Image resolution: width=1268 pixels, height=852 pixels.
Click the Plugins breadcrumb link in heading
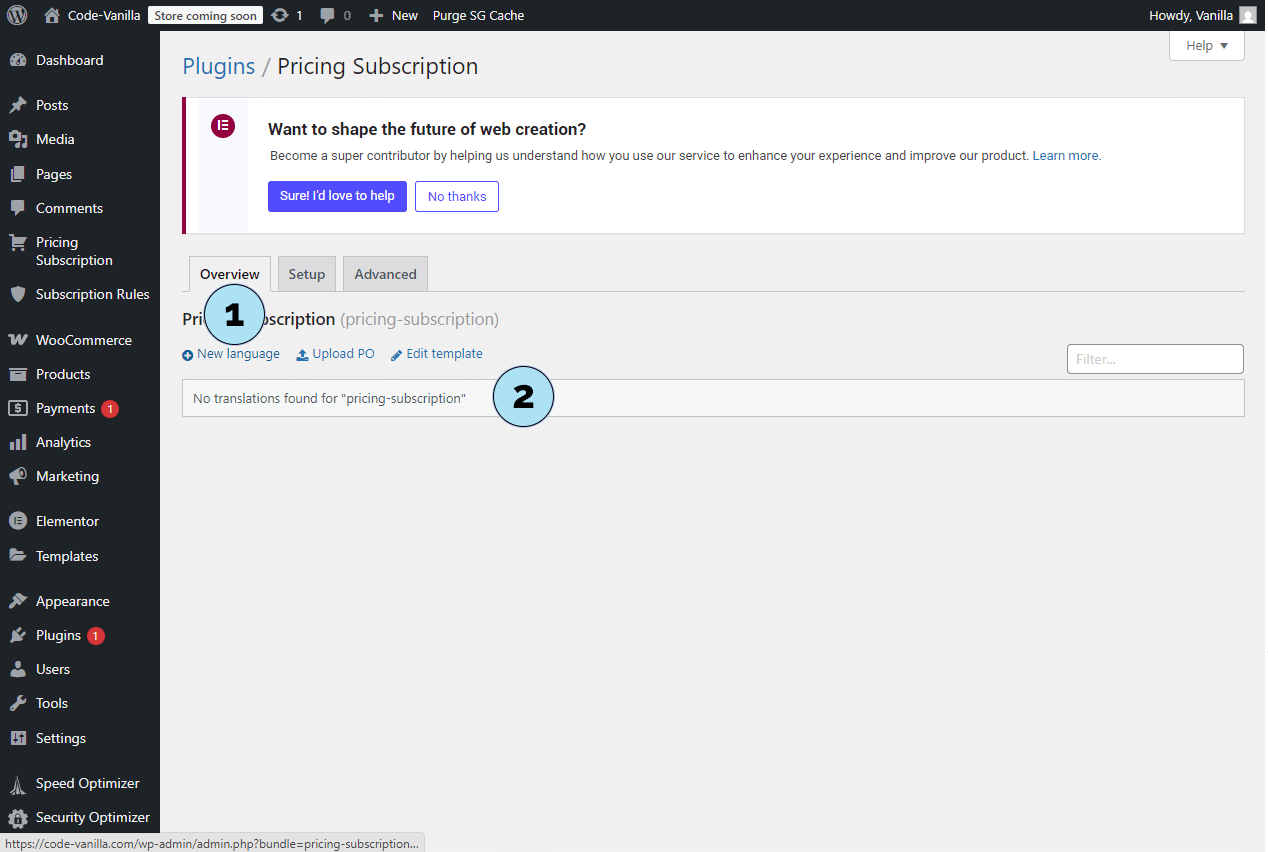point(219,66)
